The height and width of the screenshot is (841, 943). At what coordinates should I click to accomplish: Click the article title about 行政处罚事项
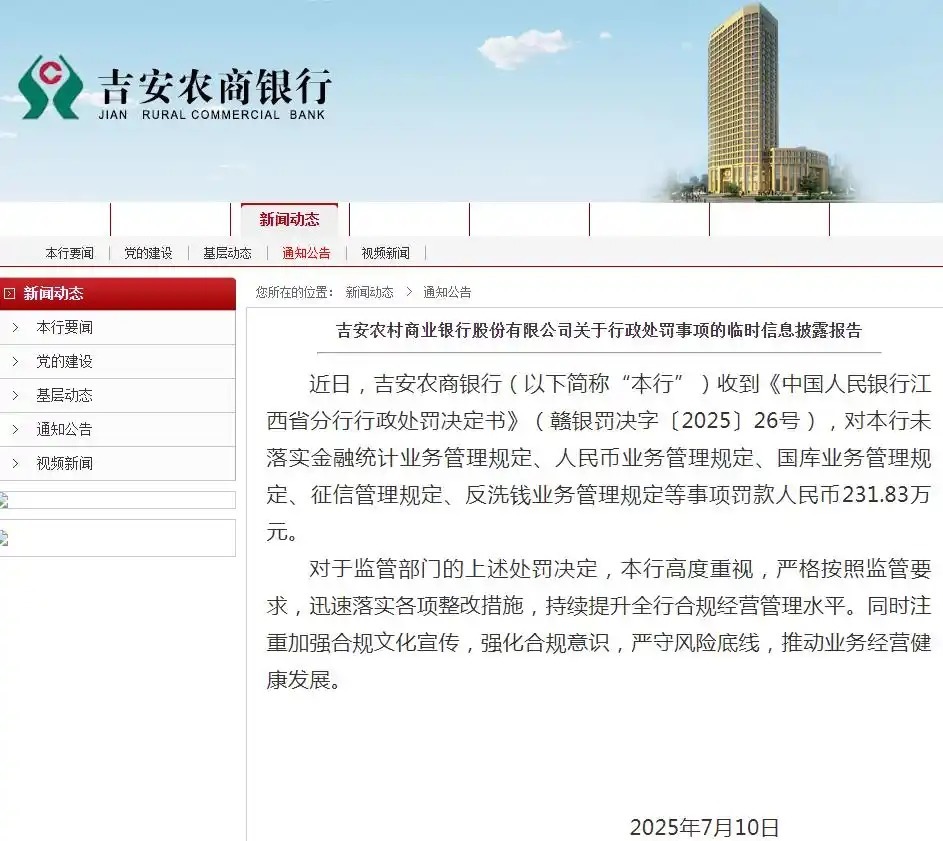[598, 330]
